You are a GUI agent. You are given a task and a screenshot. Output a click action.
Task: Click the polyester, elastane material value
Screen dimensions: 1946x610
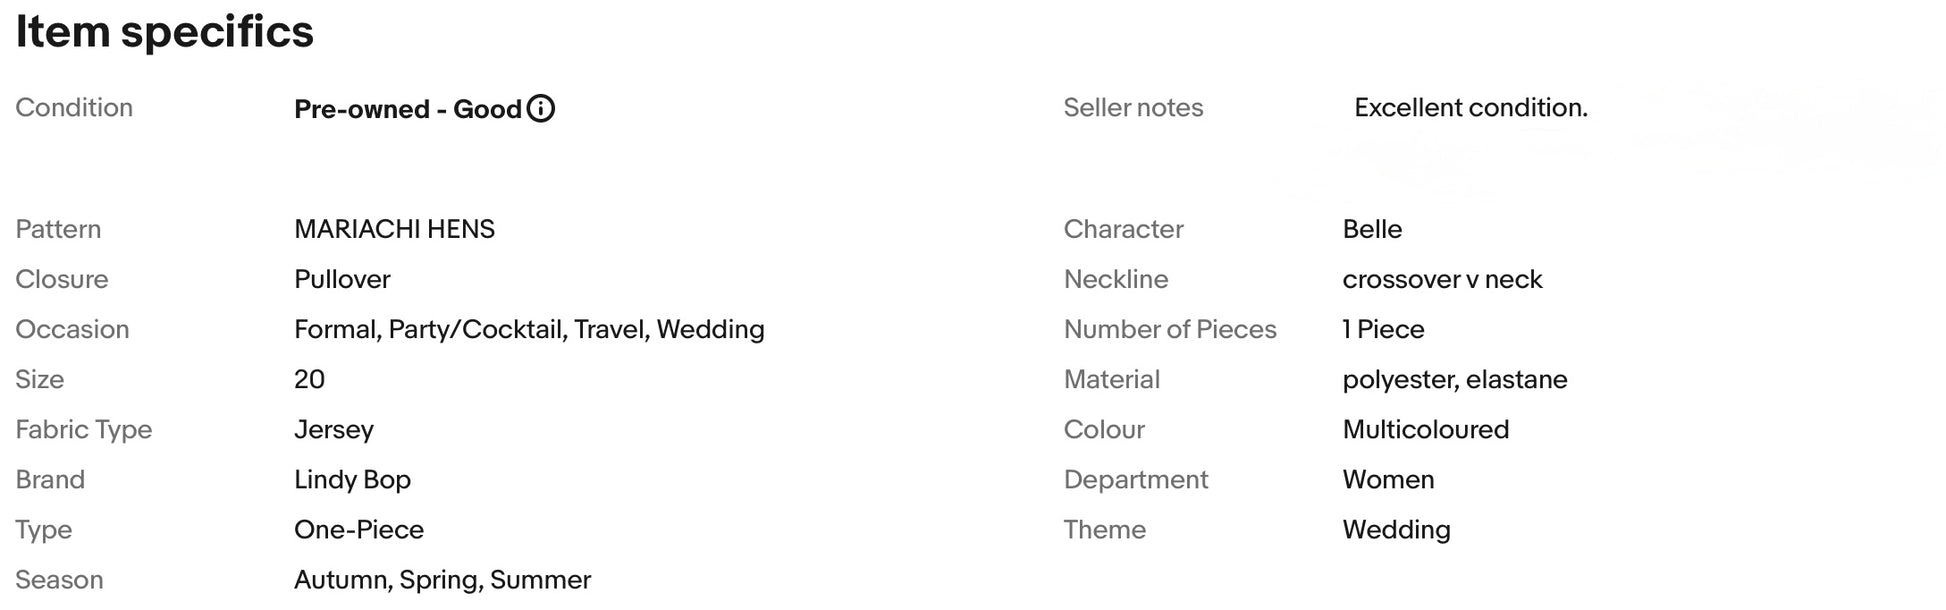pyautogui.click(x=1454, y=379)
